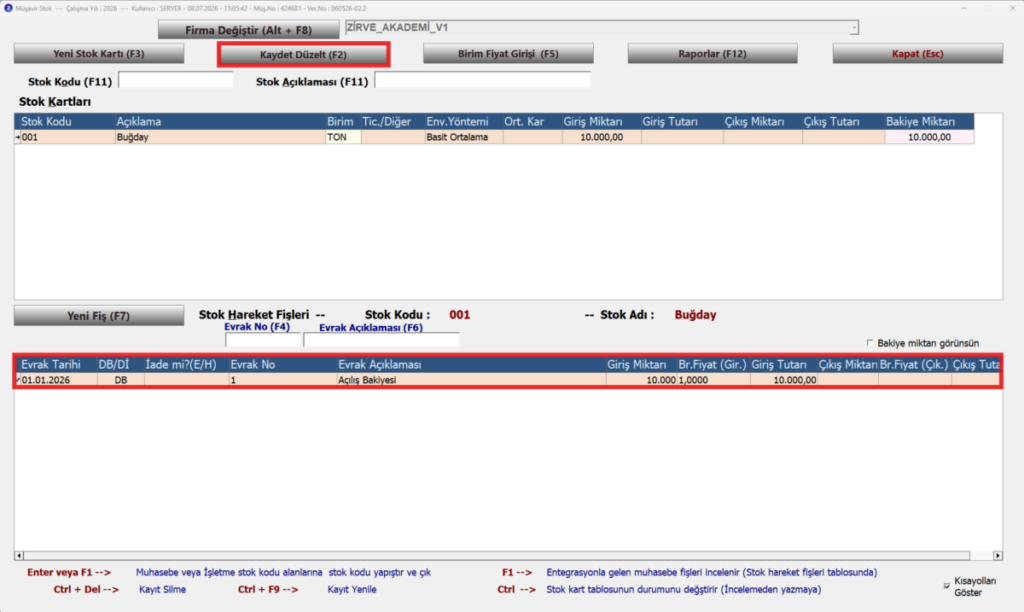
Task: Click DB/Dİ column header
Action: (120, 364)
